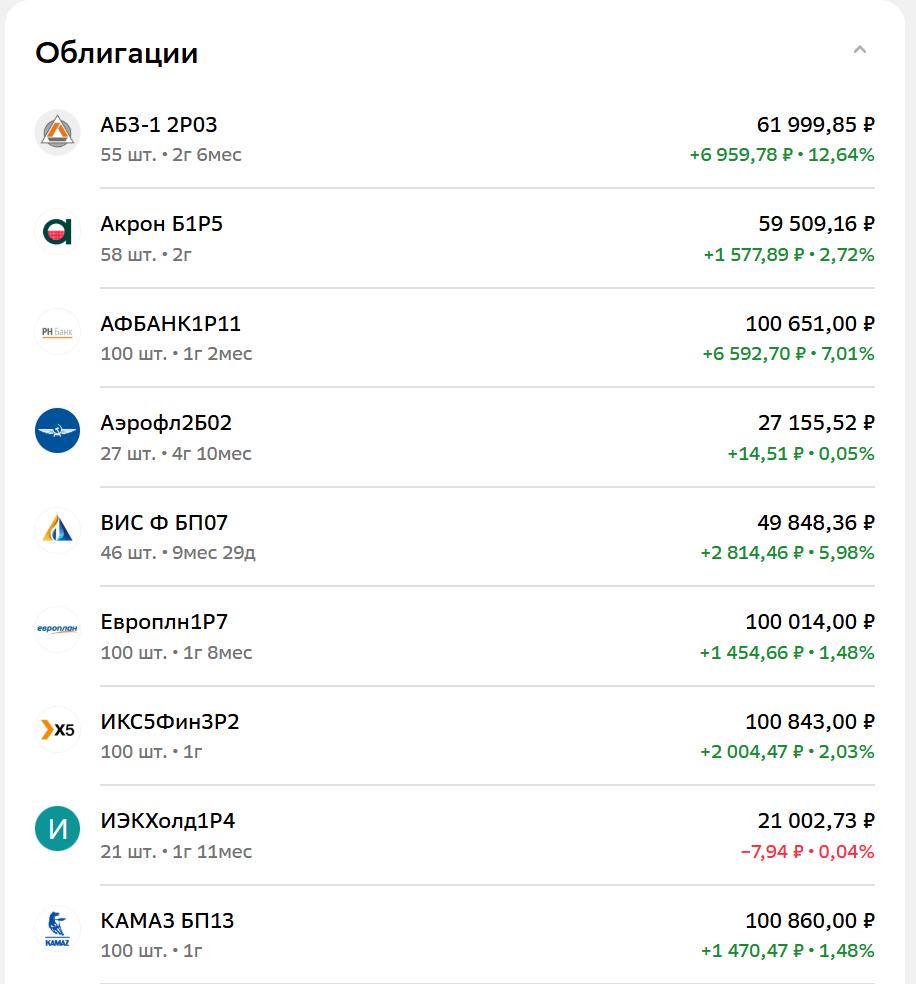Click the Европлан logo icon
Viewport: 916px width, 984px height.
pos(57,630)
